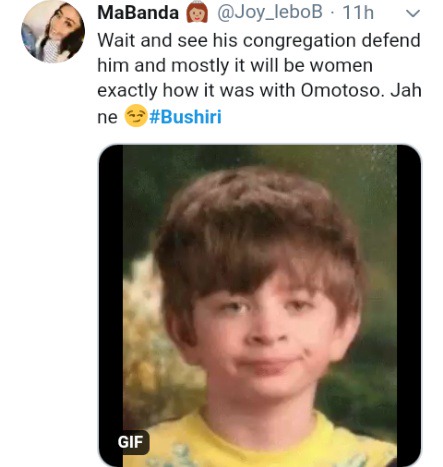Open the 11h timestamp permalink
Image resolution: width=443 pixels, height=467 pixels.
pos(358,13)
